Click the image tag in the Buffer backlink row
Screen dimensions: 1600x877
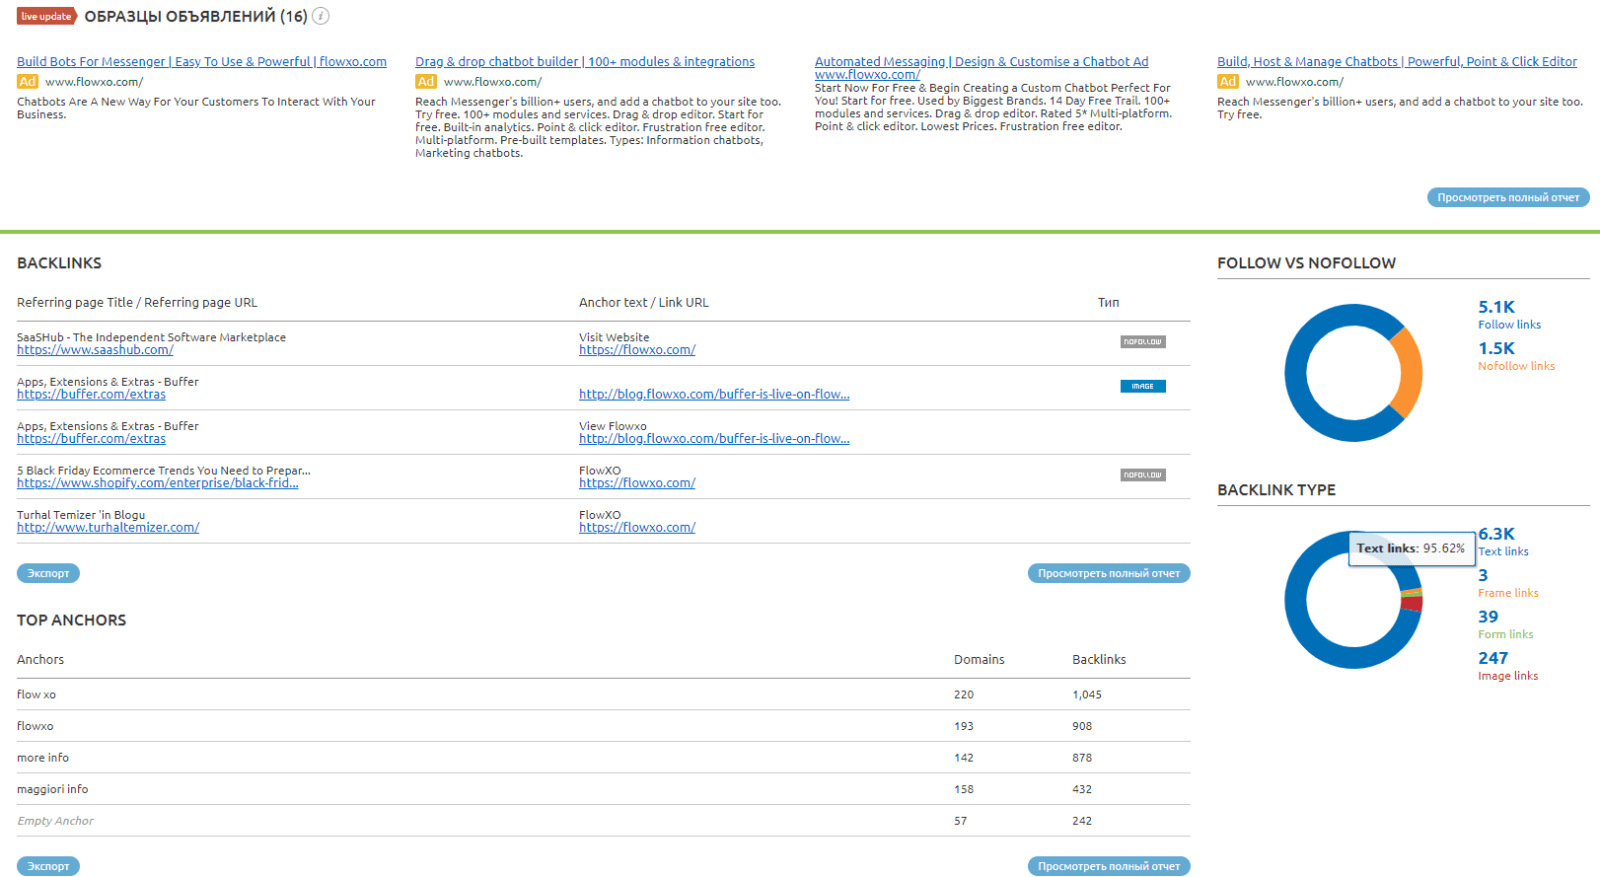(x=1143, y=386)
